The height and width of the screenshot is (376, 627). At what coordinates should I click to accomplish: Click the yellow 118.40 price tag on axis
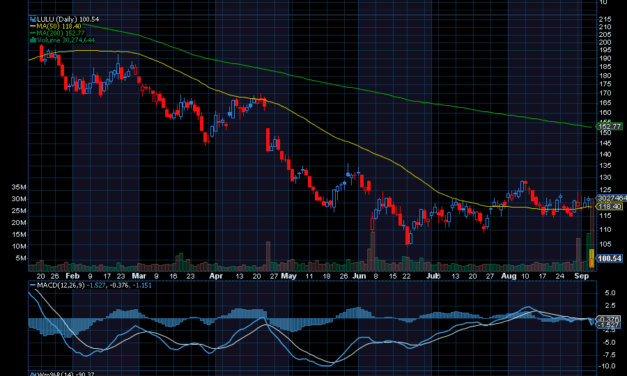pyautogui.click(x=610, y=206)
